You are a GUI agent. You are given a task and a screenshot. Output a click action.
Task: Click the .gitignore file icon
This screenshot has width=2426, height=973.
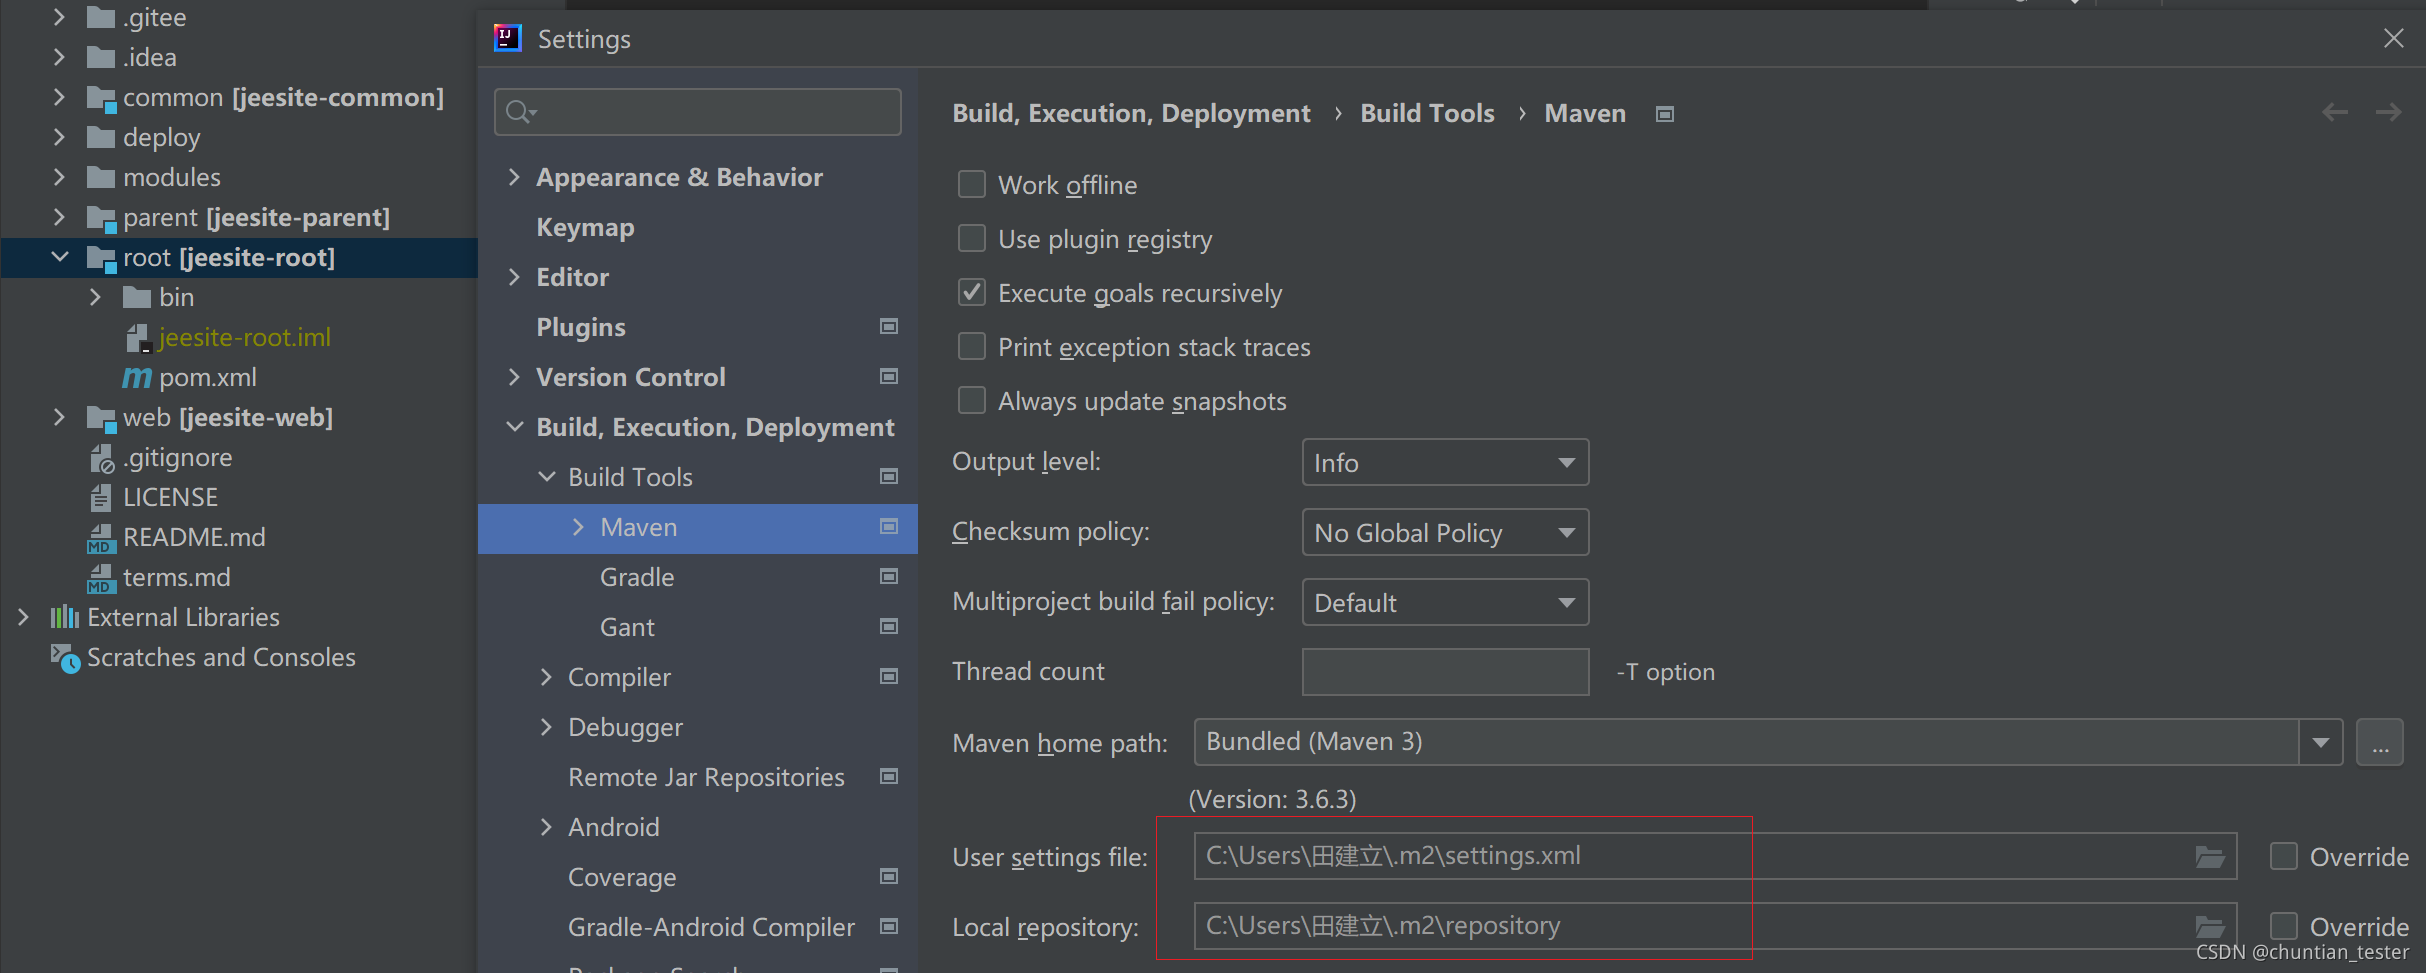[102, 458]
